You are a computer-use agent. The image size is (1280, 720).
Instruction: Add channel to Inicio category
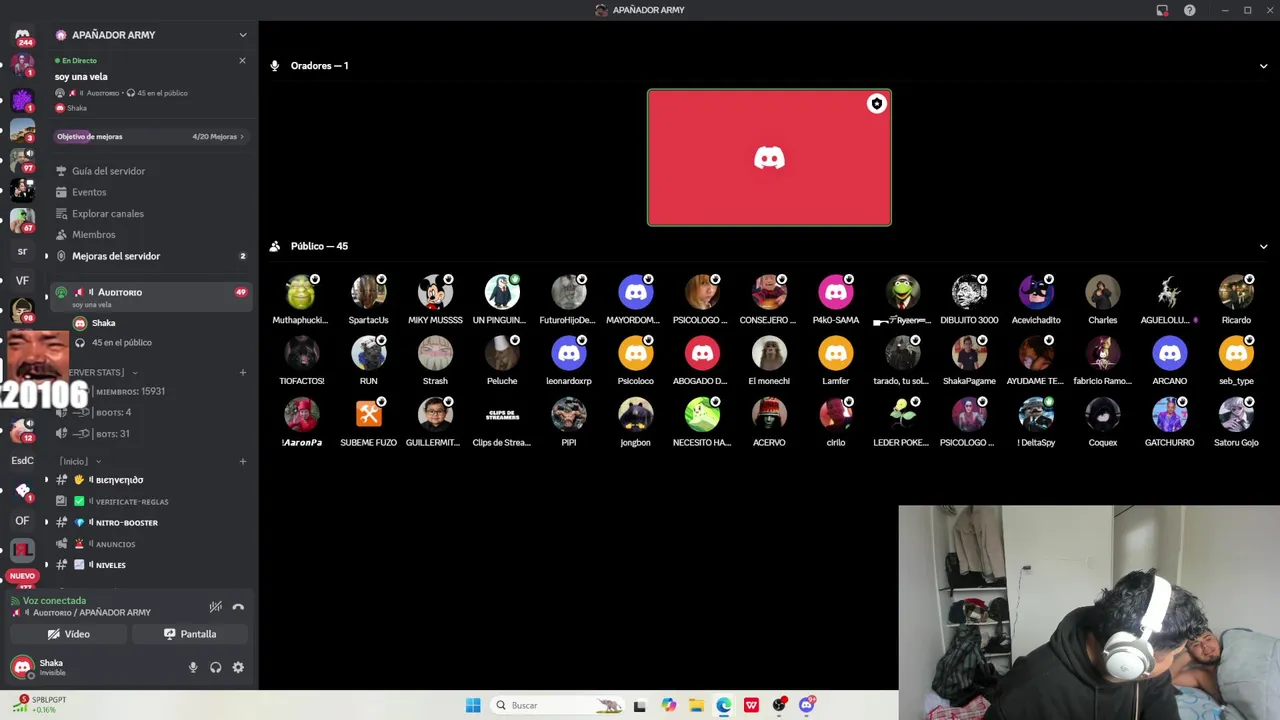(x=242, y=461)
